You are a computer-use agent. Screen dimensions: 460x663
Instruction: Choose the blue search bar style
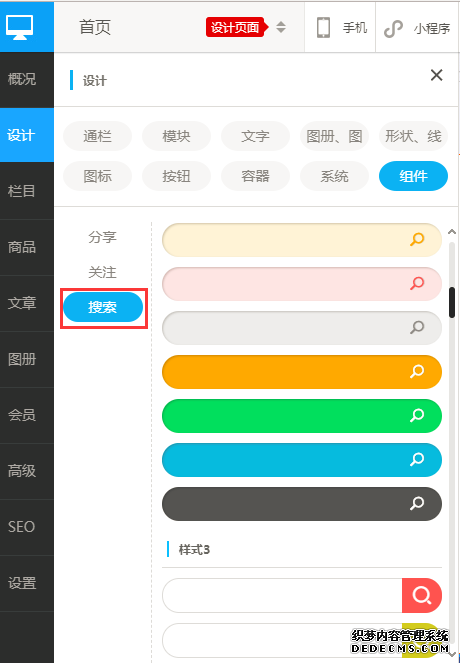302,460
